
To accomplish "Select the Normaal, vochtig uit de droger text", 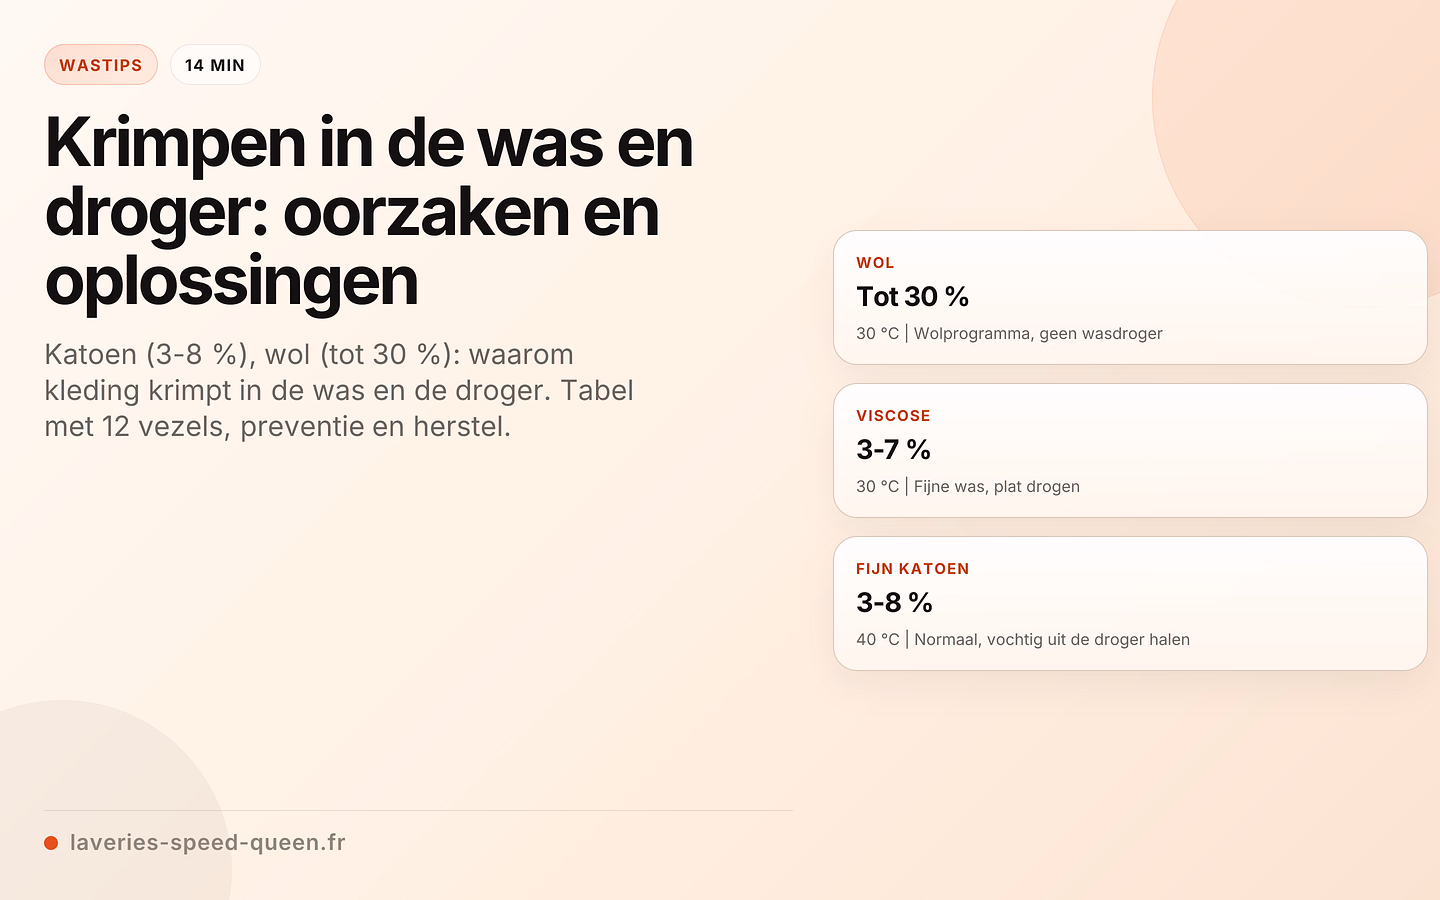I will pos(1052,640).
